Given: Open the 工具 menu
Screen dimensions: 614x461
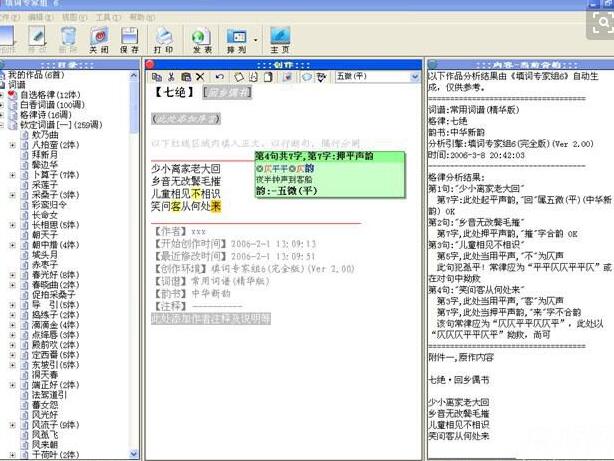Looking at the screenshot, I should [108, 17].
